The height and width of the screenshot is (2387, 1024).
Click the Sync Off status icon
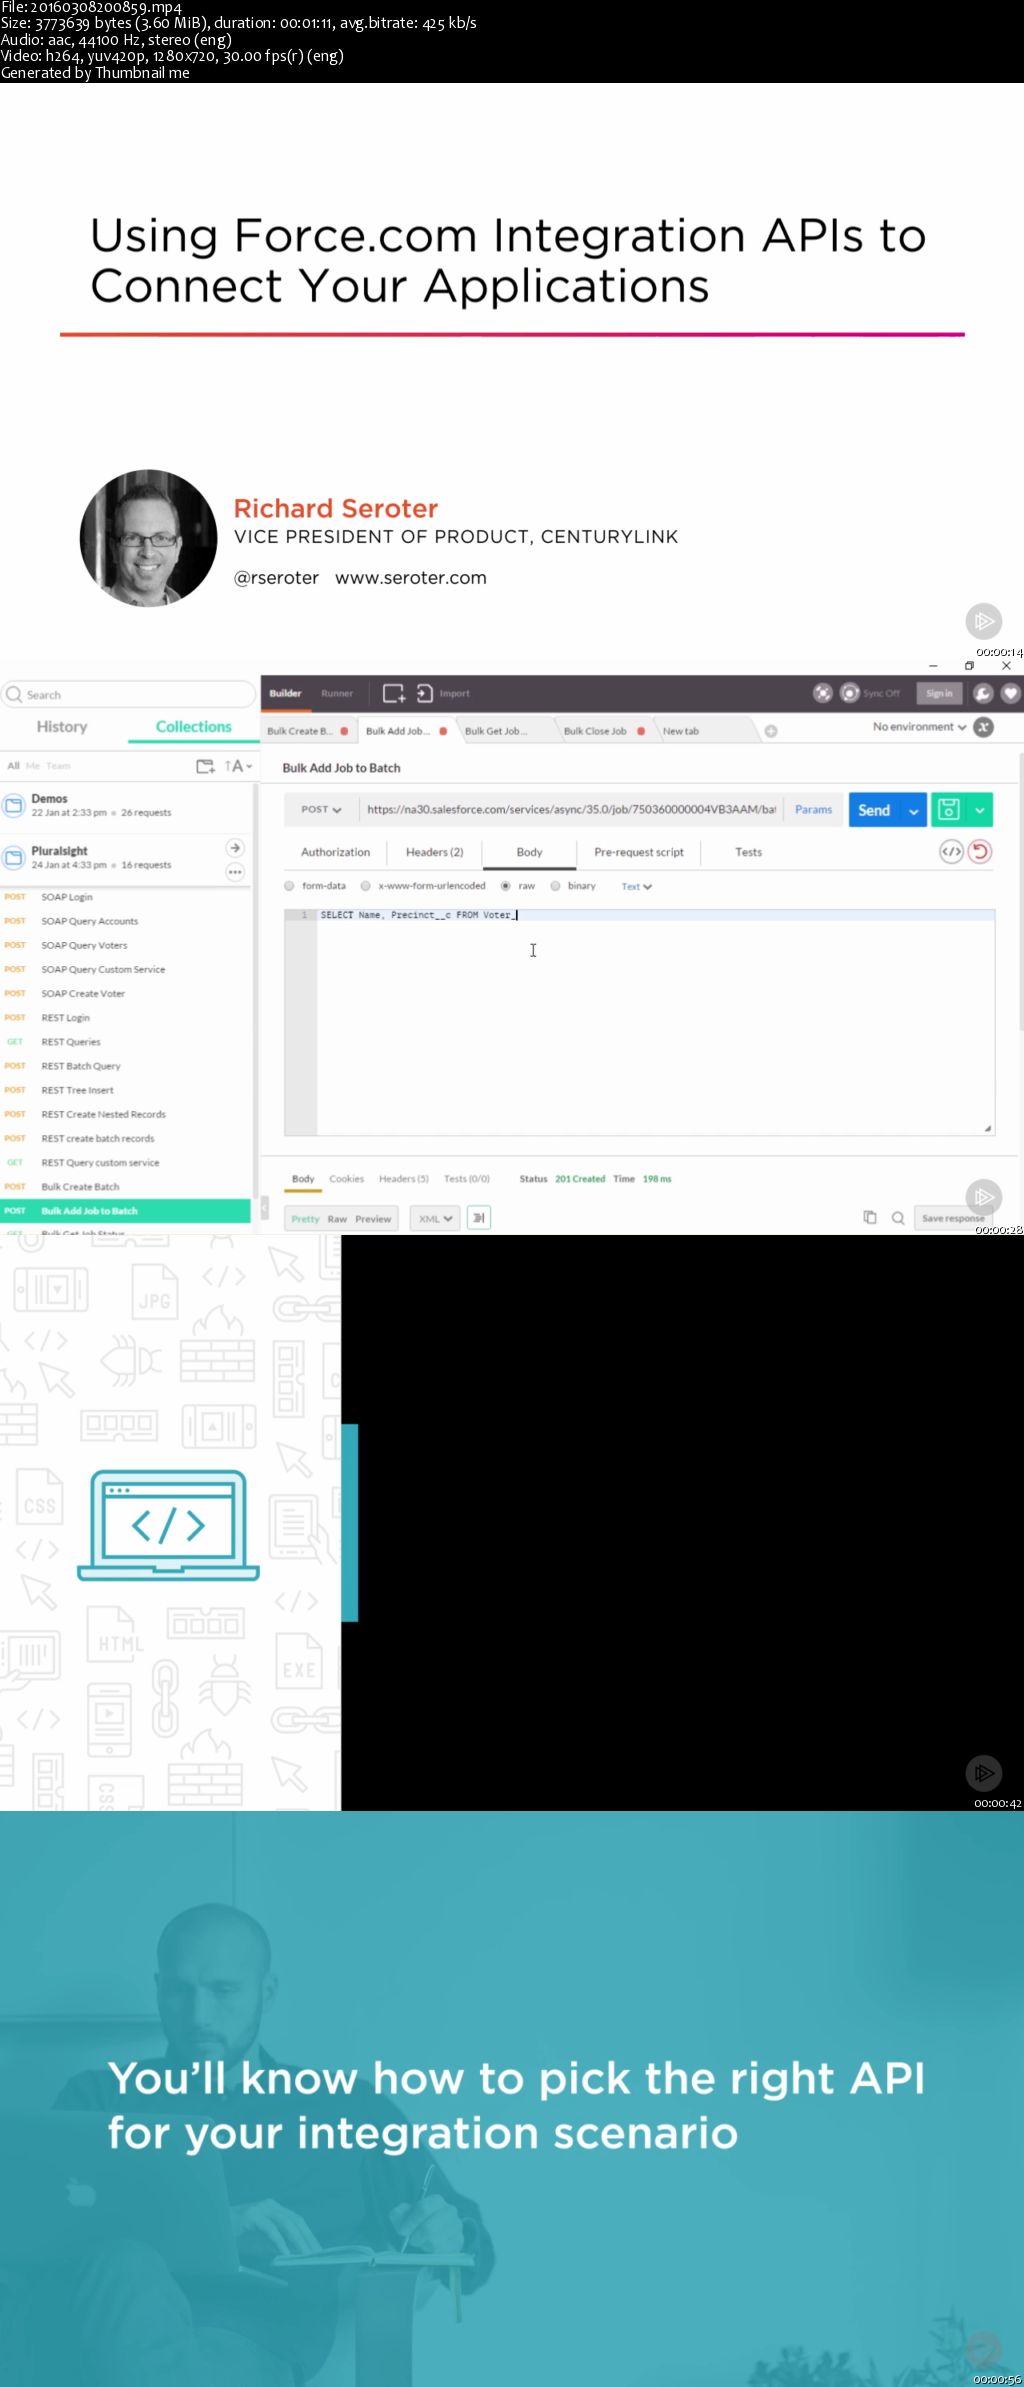point(850,693)
